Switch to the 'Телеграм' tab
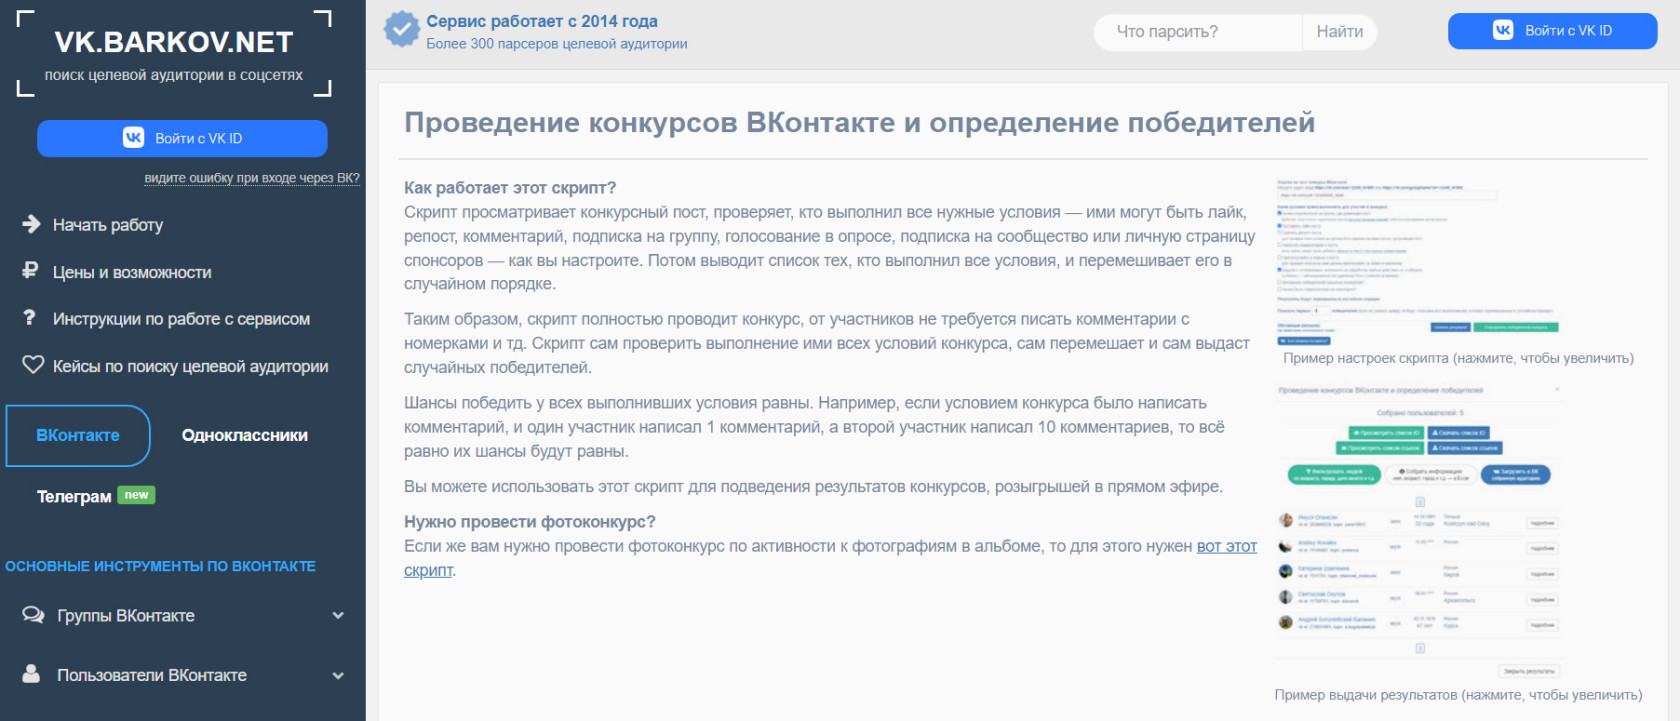The image size is (1680, 721). [74, 496]
